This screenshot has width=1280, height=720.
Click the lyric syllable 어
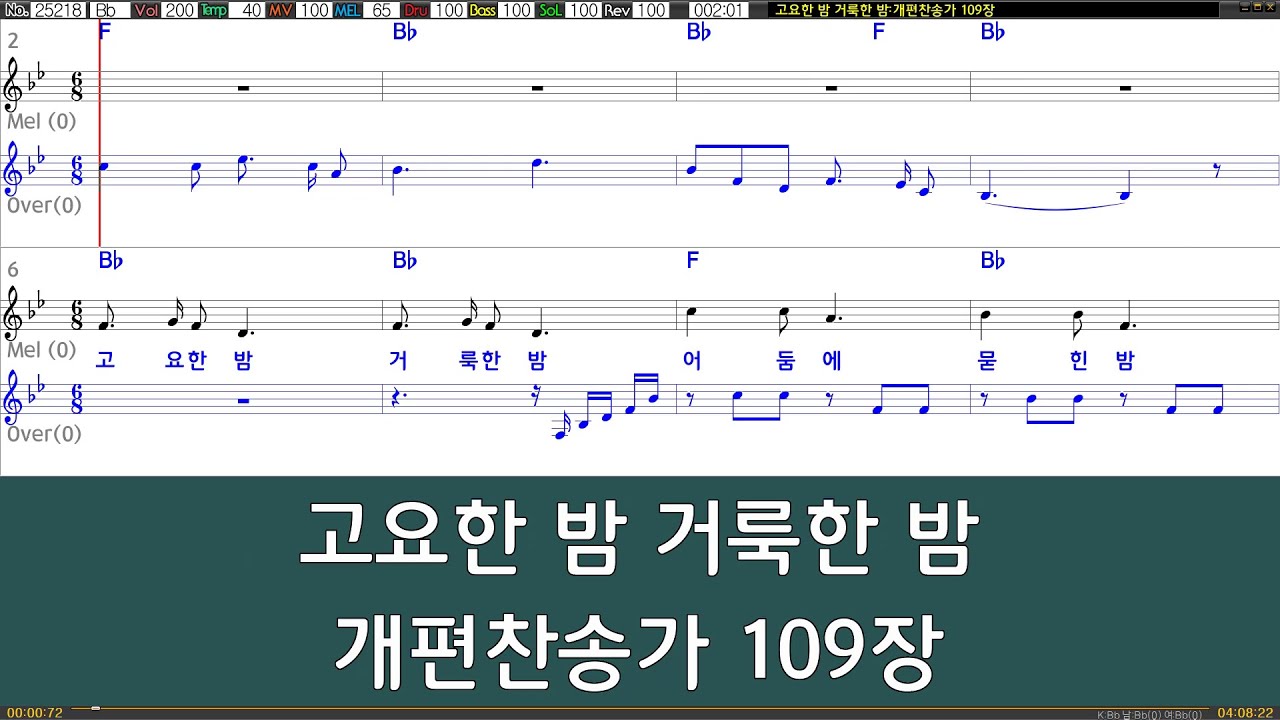[692, 360]
